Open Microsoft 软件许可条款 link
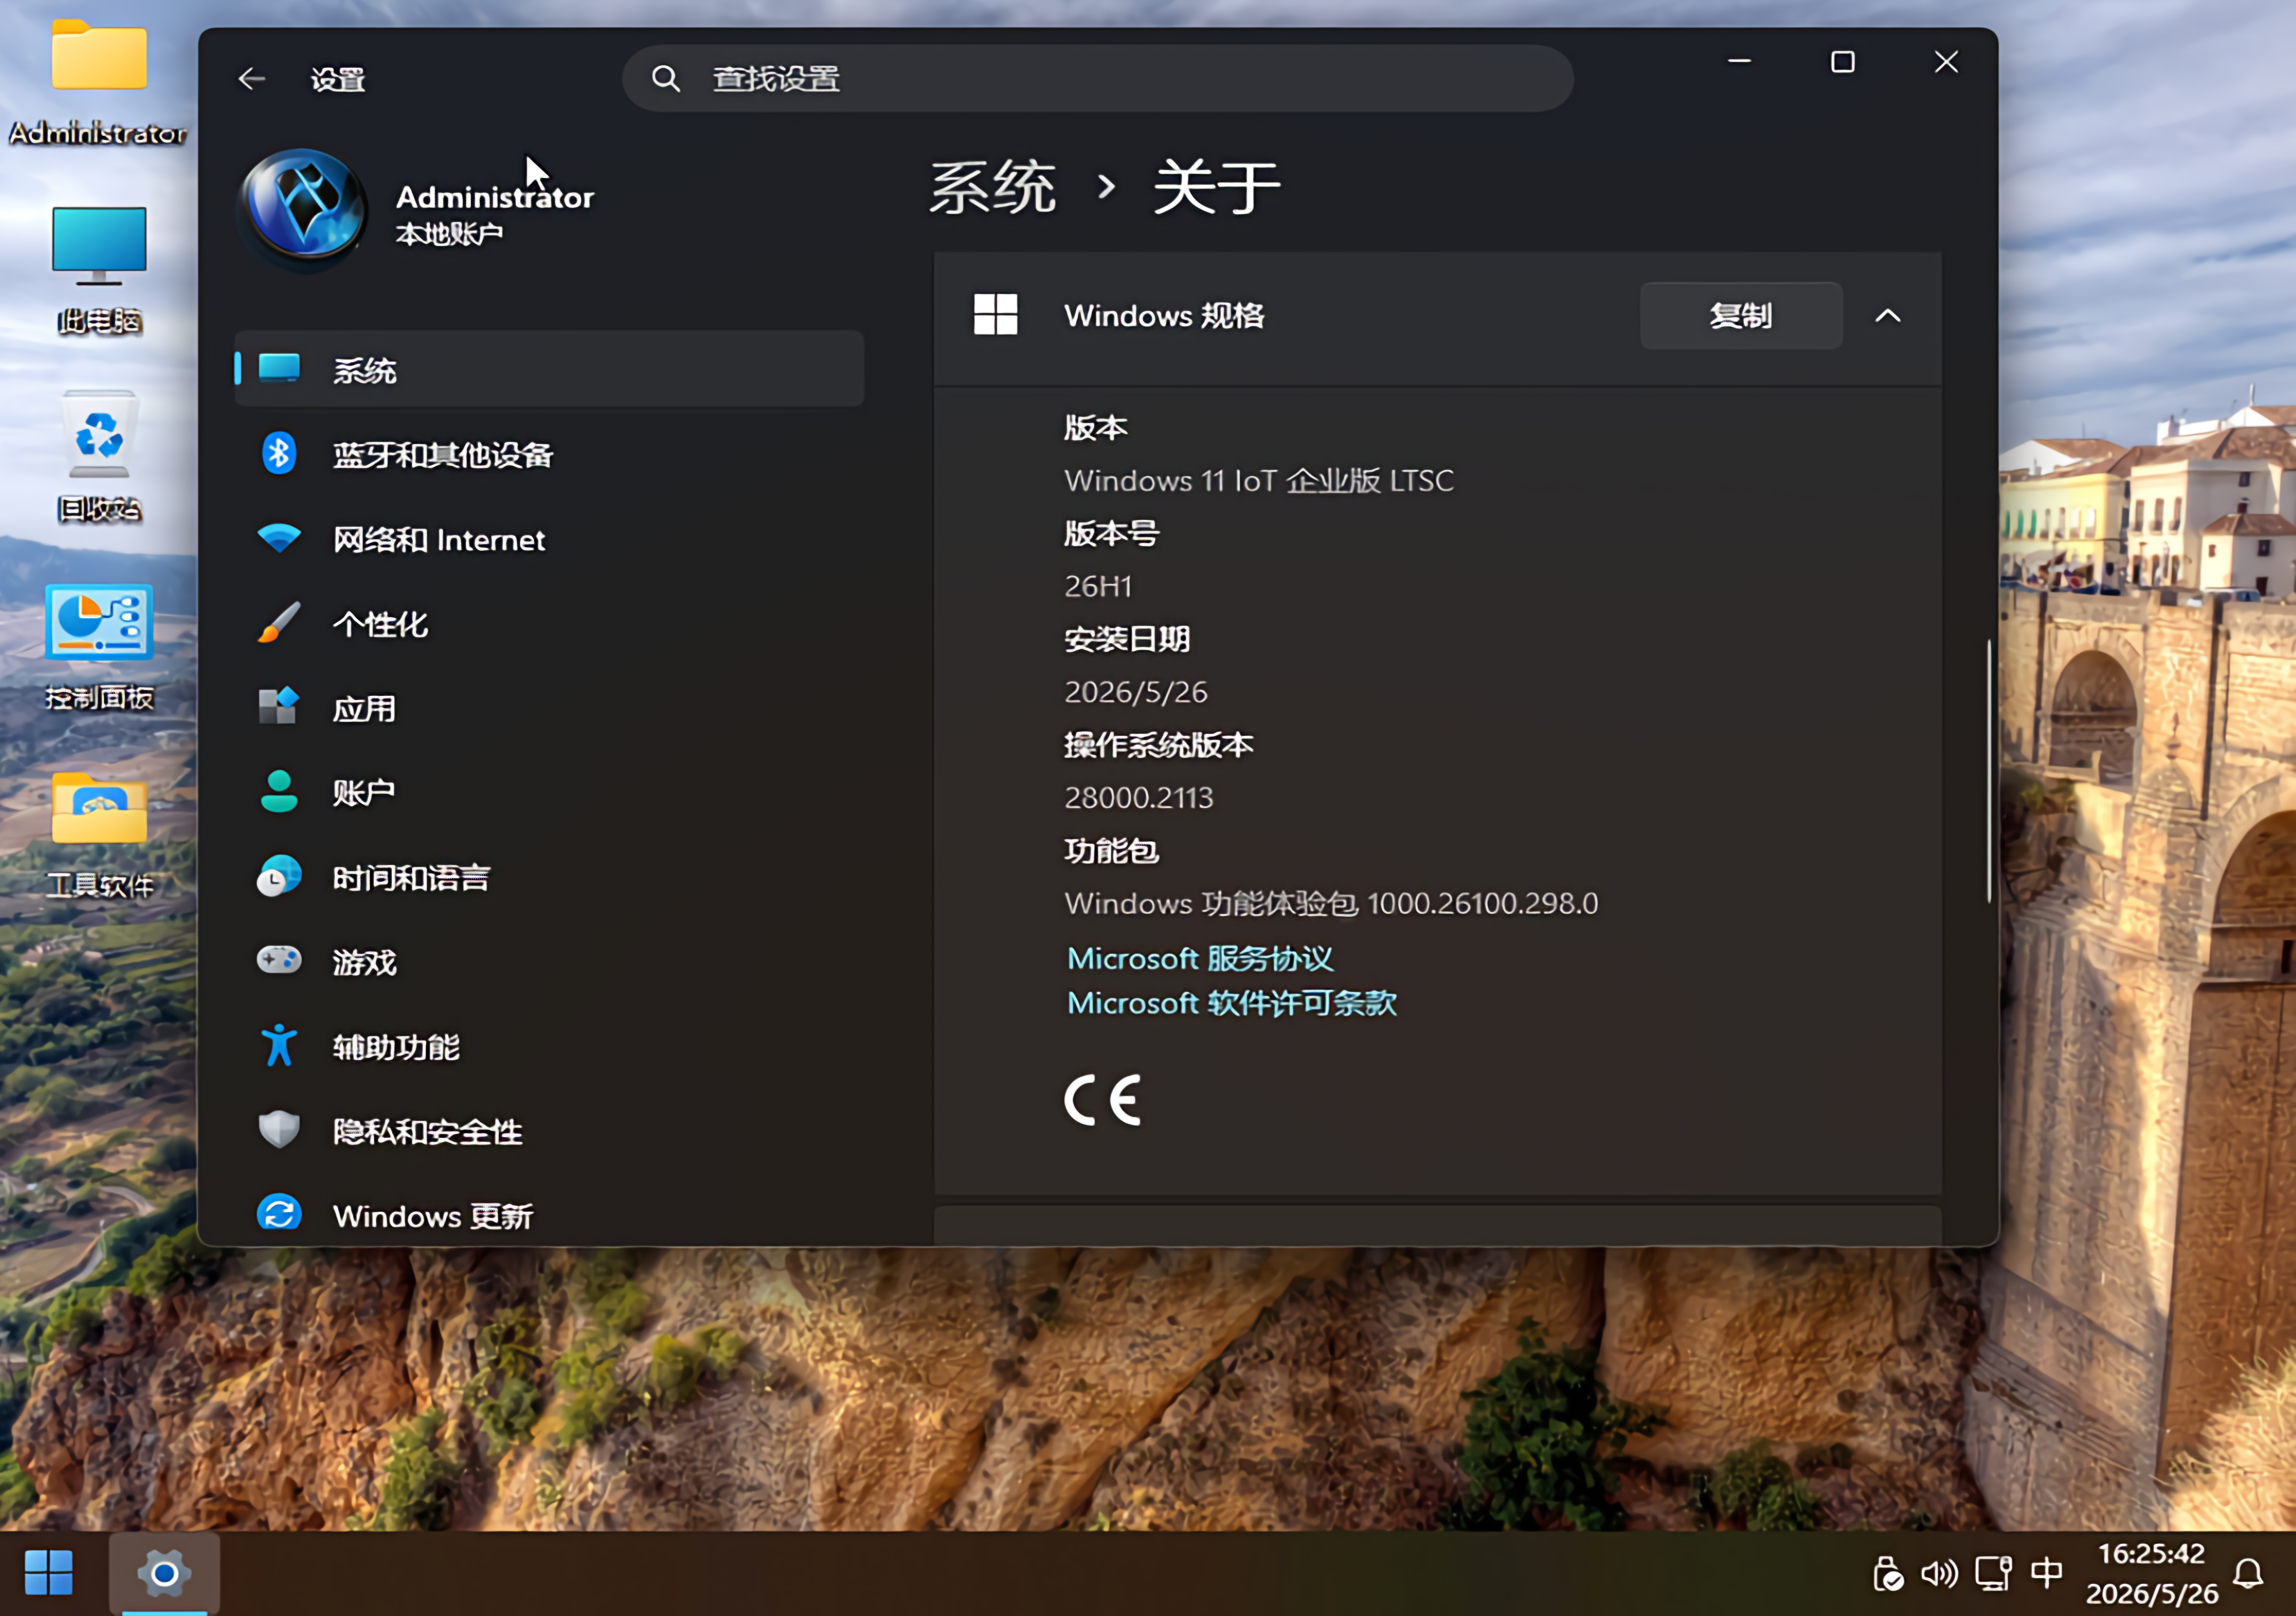This screenshot has height=1616, width=2296. pos(1232,1002)
